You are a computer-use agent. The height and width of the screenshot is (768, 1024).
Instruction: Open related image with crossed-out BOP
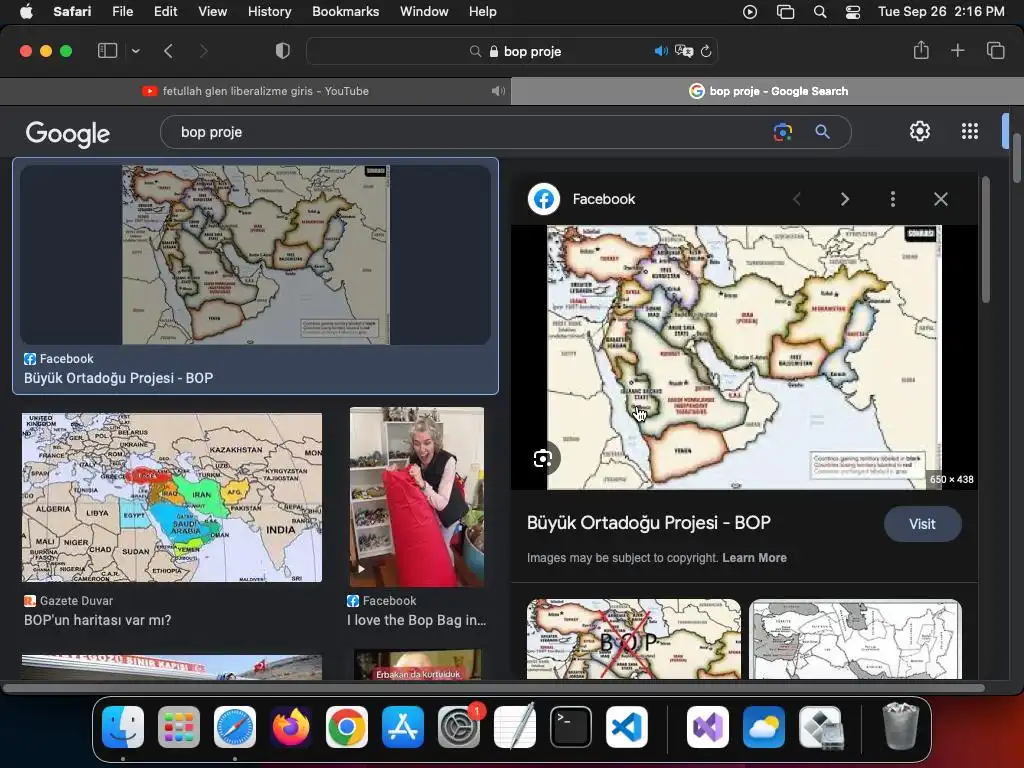coord(633,639)
